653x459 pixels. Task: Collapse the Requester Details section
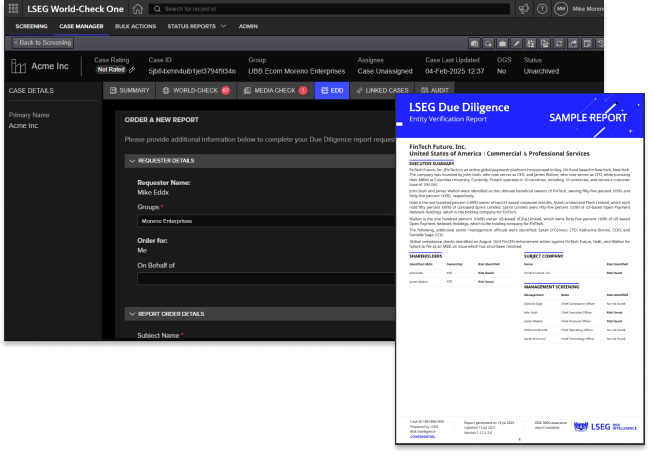point(133,160)
